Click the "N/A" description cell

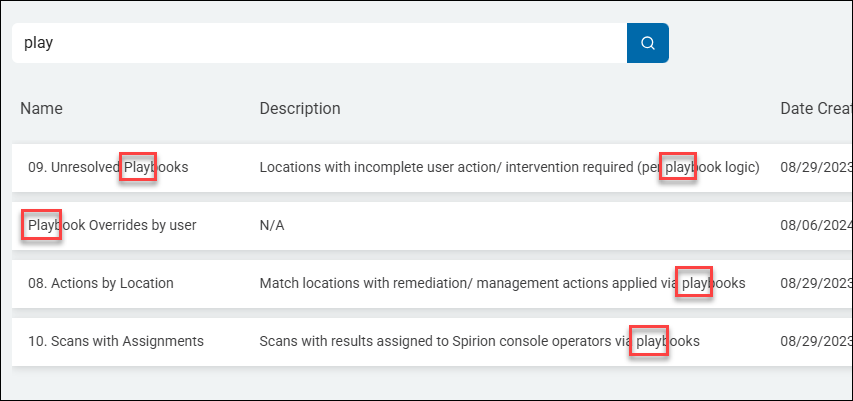[x=272, y=225]
